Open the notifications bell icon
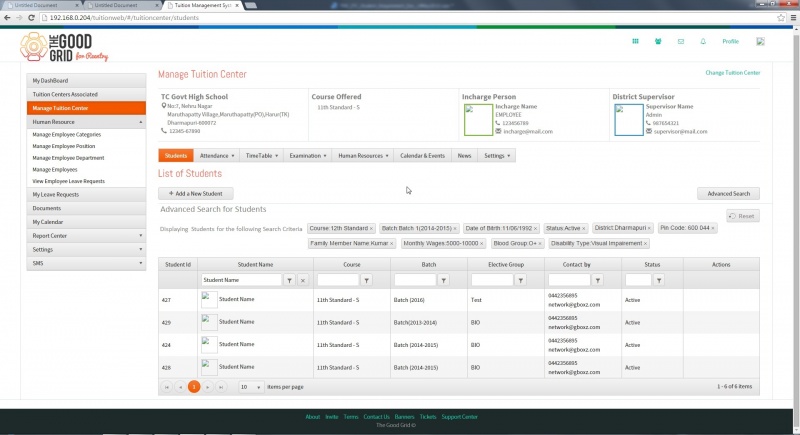This screenshot has width=800, height=435. pyautogui.click(x=703, y=41)
